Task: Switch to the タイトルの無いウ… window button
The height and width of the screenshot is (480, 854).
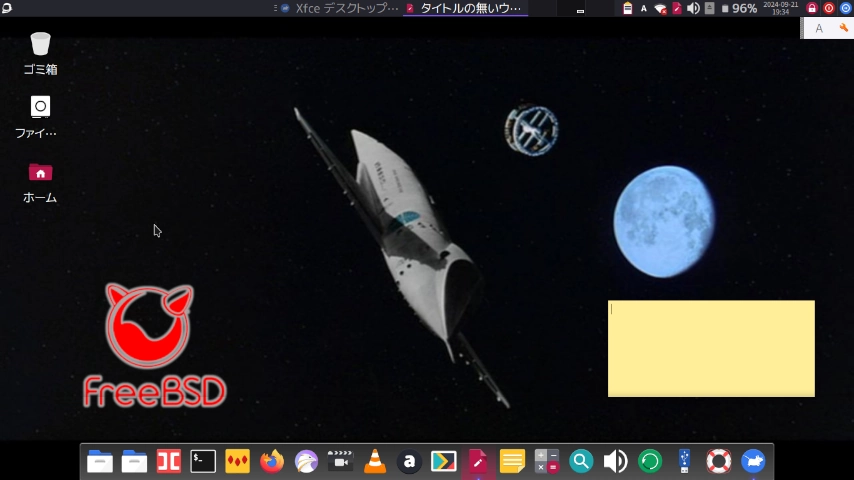Action: (466, 8)
